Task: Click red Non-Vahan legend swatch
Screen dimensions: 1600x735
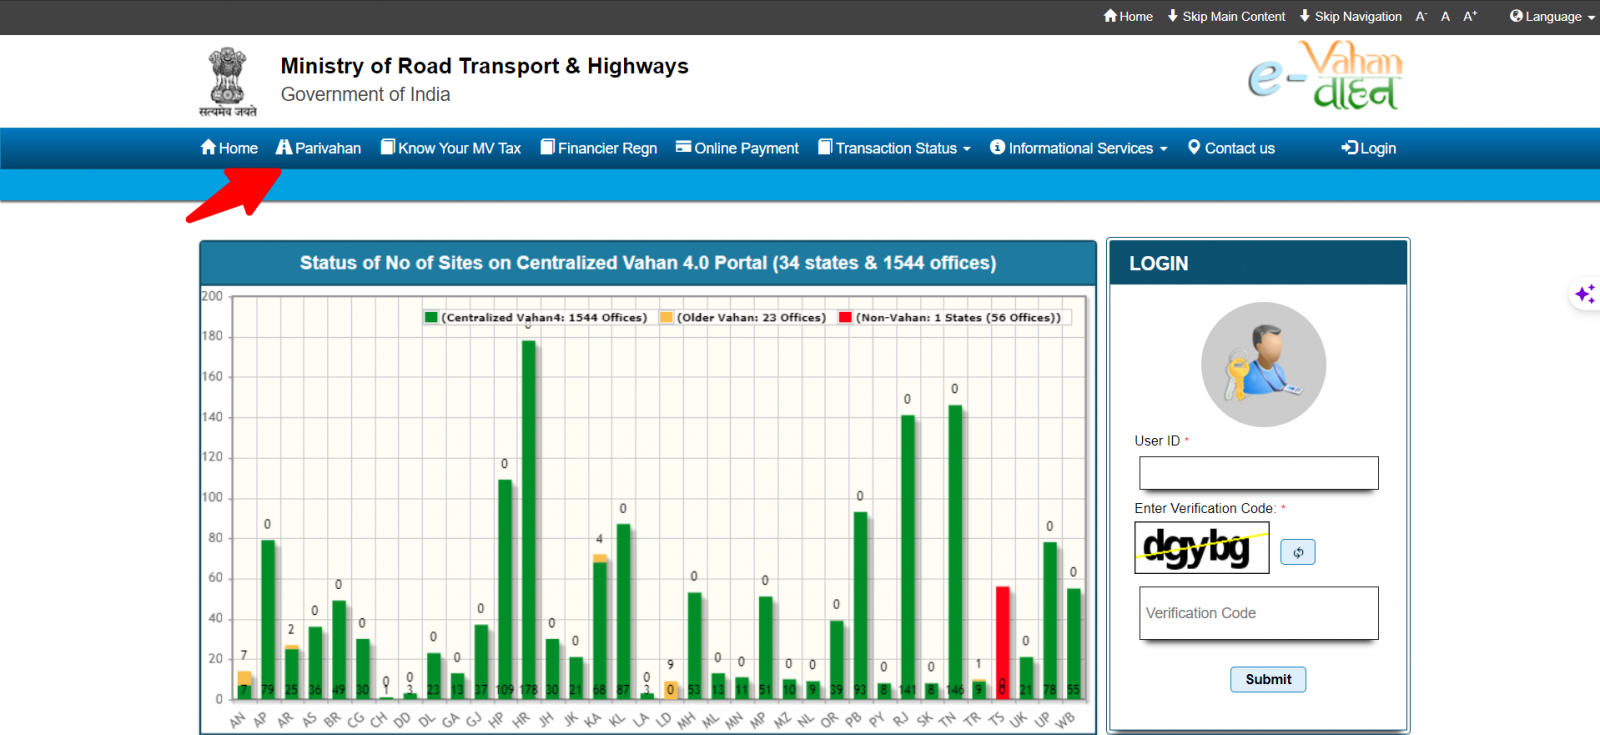Action: (x=845, y=317)
